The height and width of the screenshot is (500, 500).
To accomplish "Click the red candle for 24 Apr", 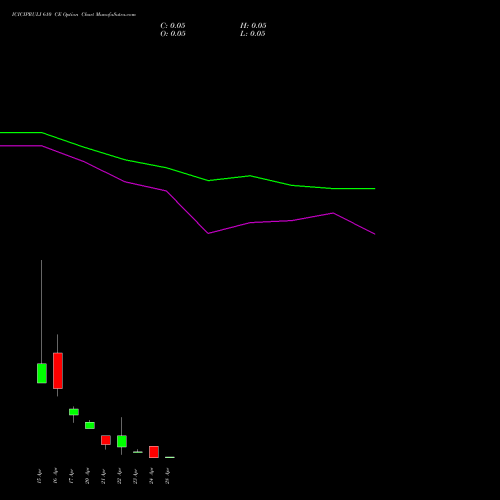I will 154,452.
